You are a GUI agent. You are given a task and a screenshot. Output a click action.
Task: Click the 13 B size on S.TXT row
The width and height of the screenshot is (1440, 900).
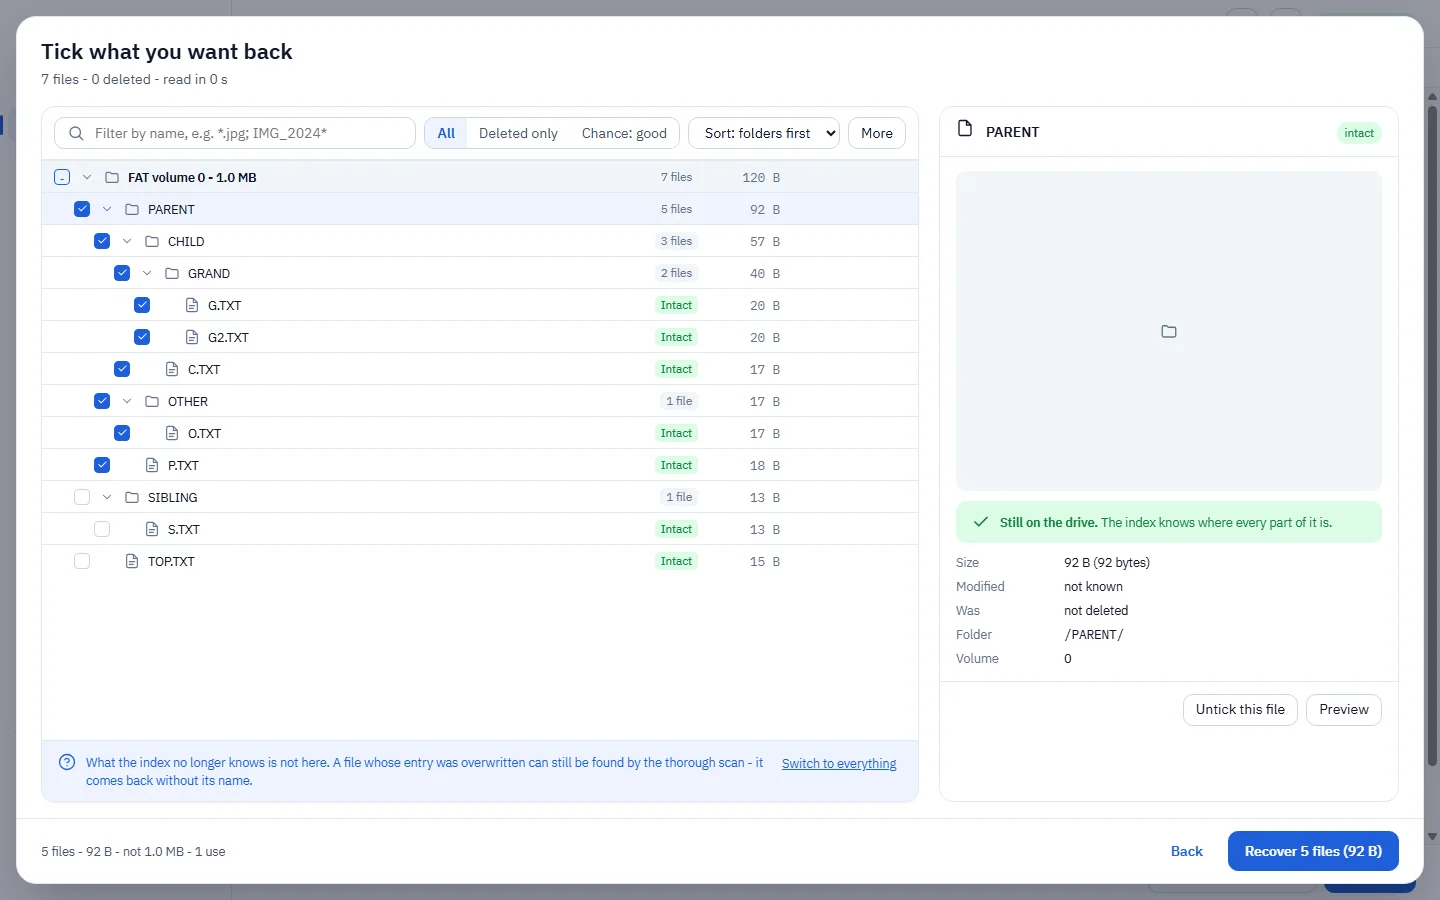[x=765, y=529]
